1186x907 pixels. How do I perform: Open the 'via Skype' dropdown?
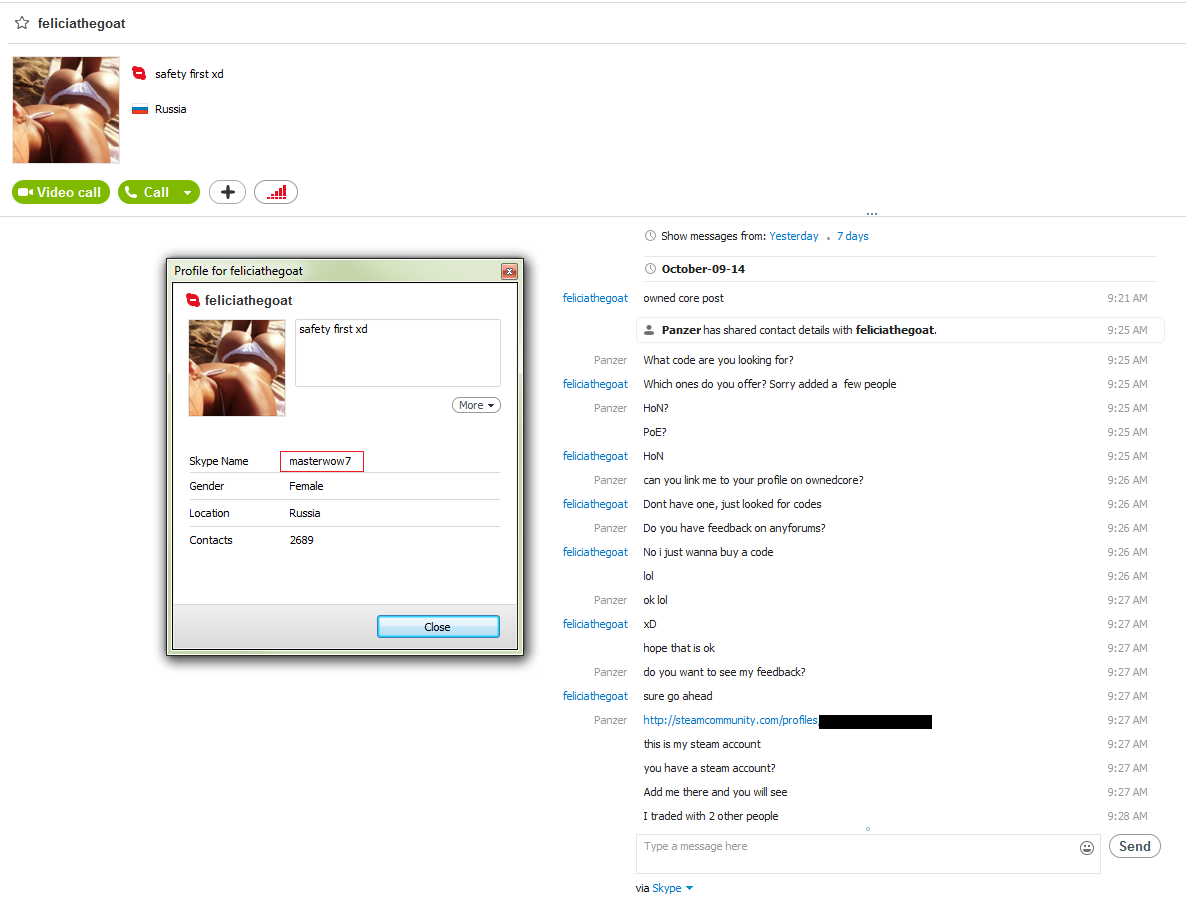pyautogui.click(x=672, y=888)
